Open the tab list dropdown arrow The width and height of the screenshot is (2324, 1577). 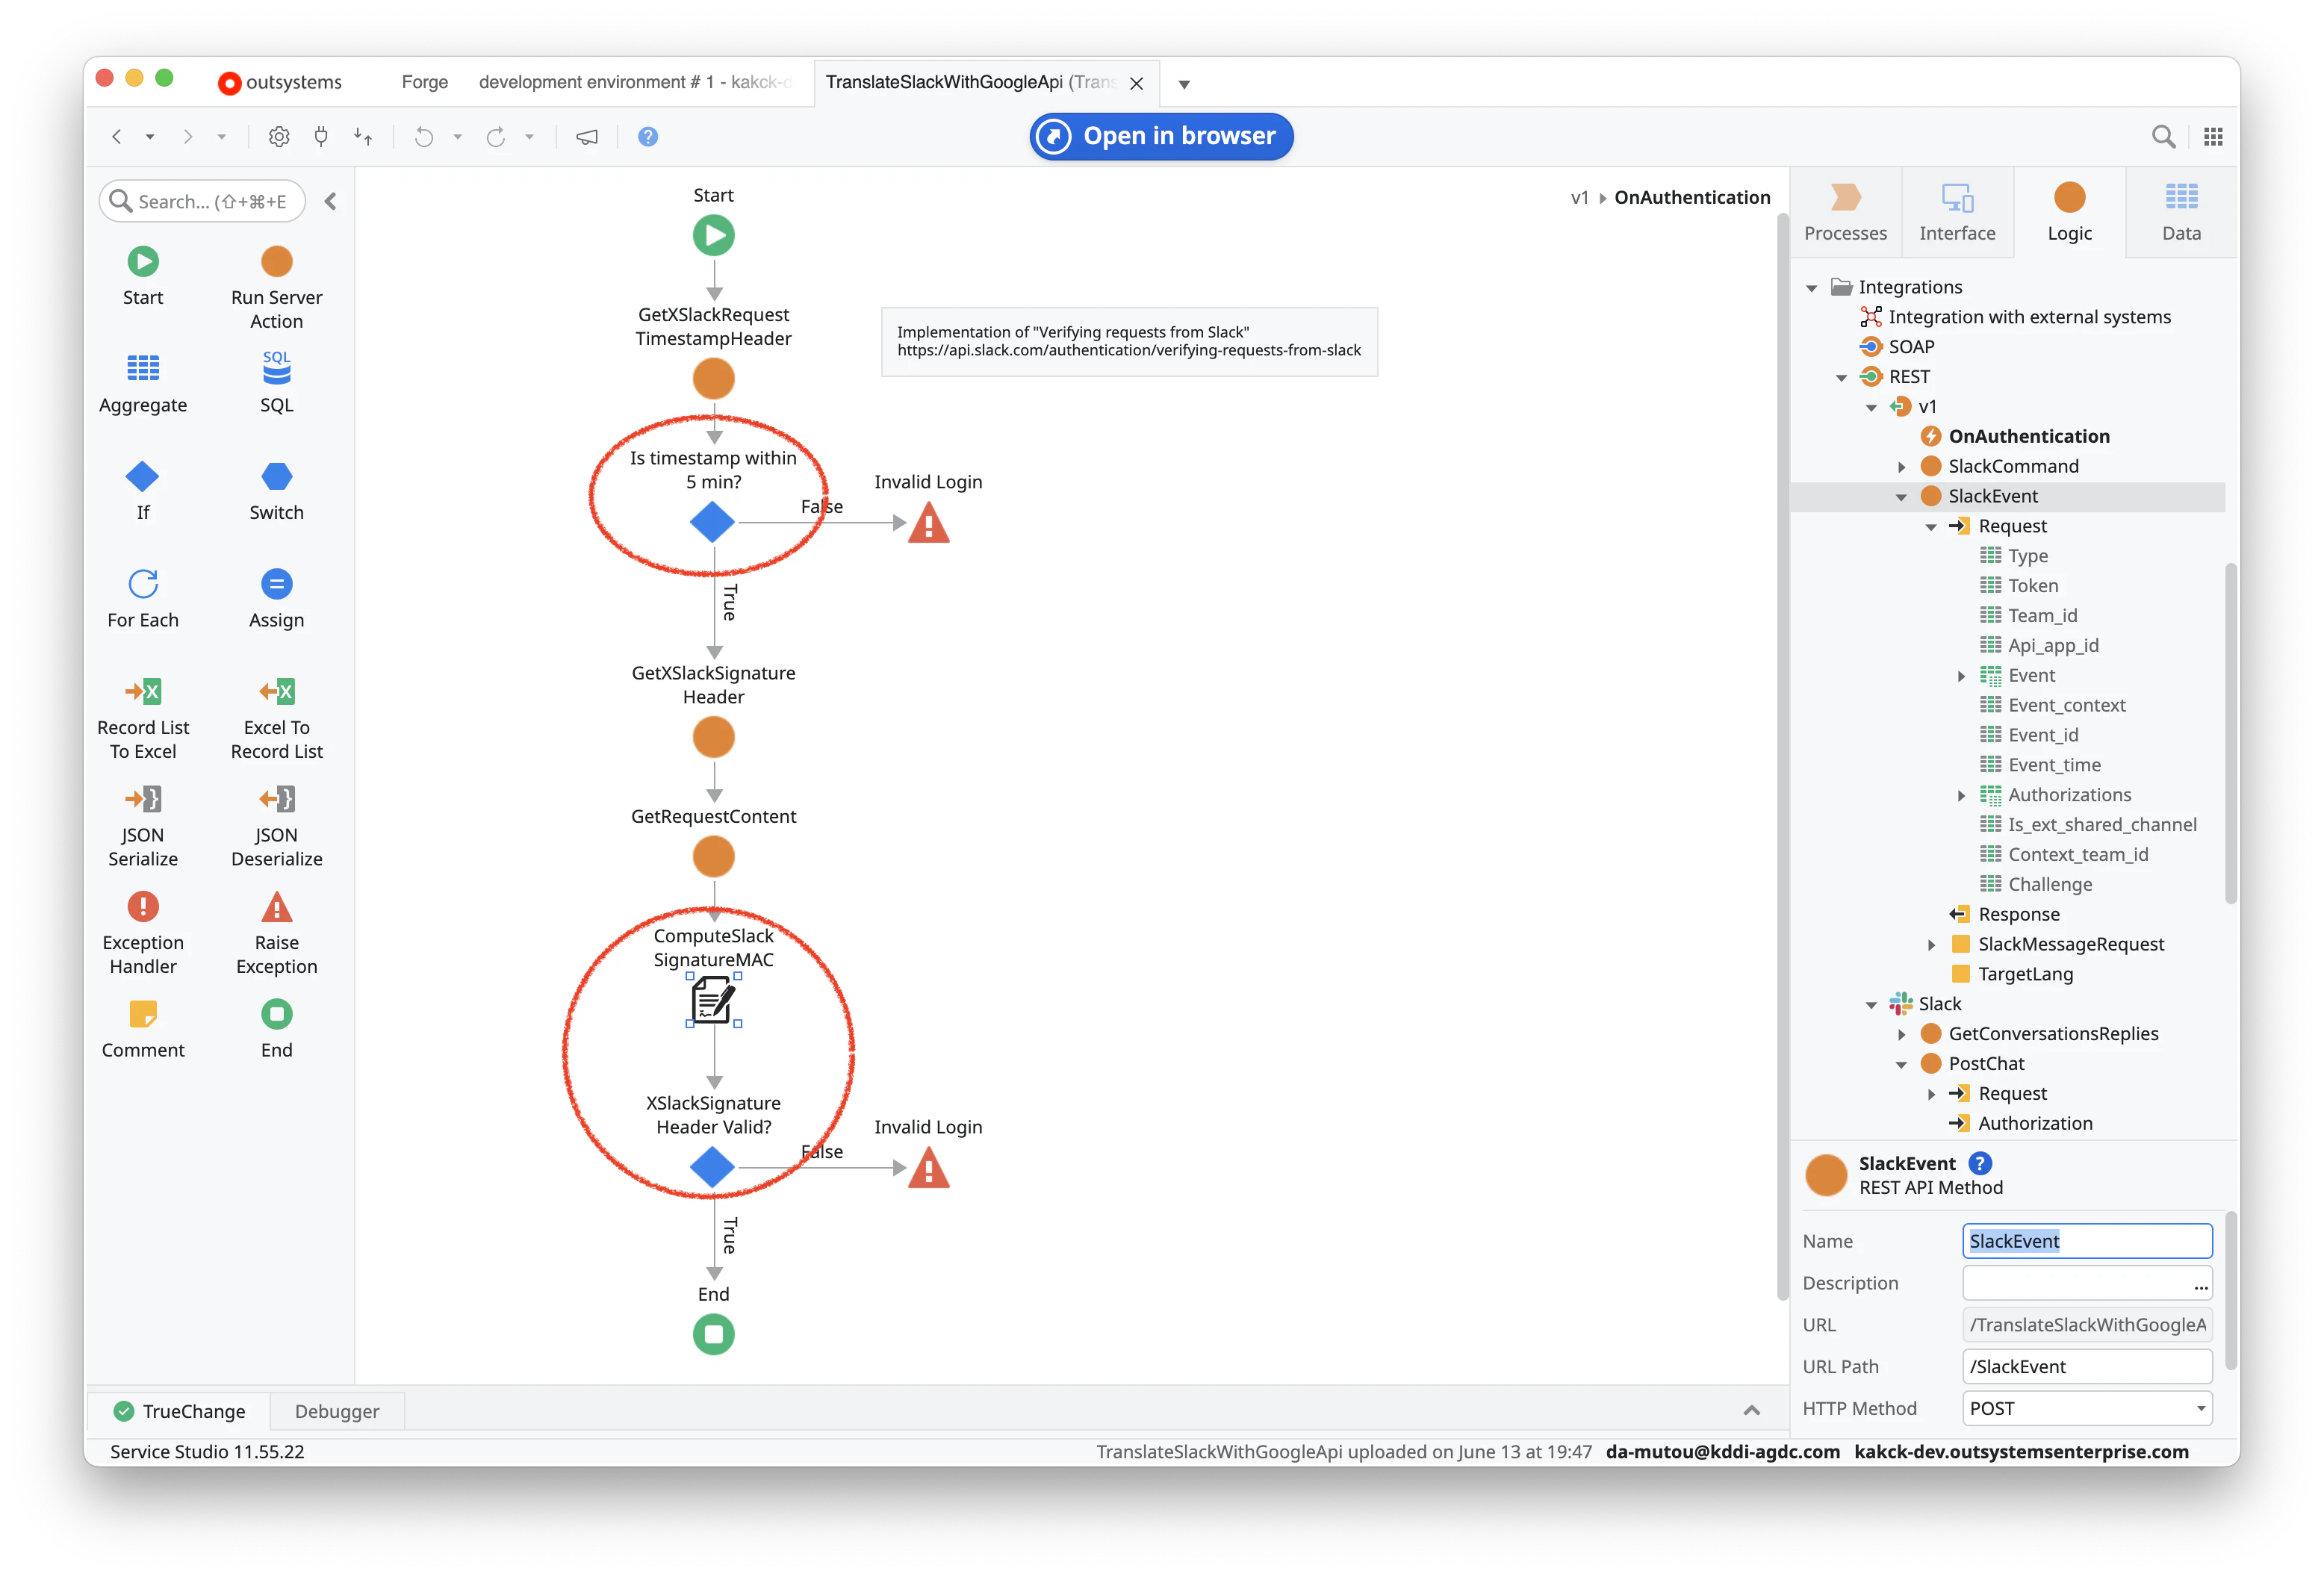(1184, 84)
